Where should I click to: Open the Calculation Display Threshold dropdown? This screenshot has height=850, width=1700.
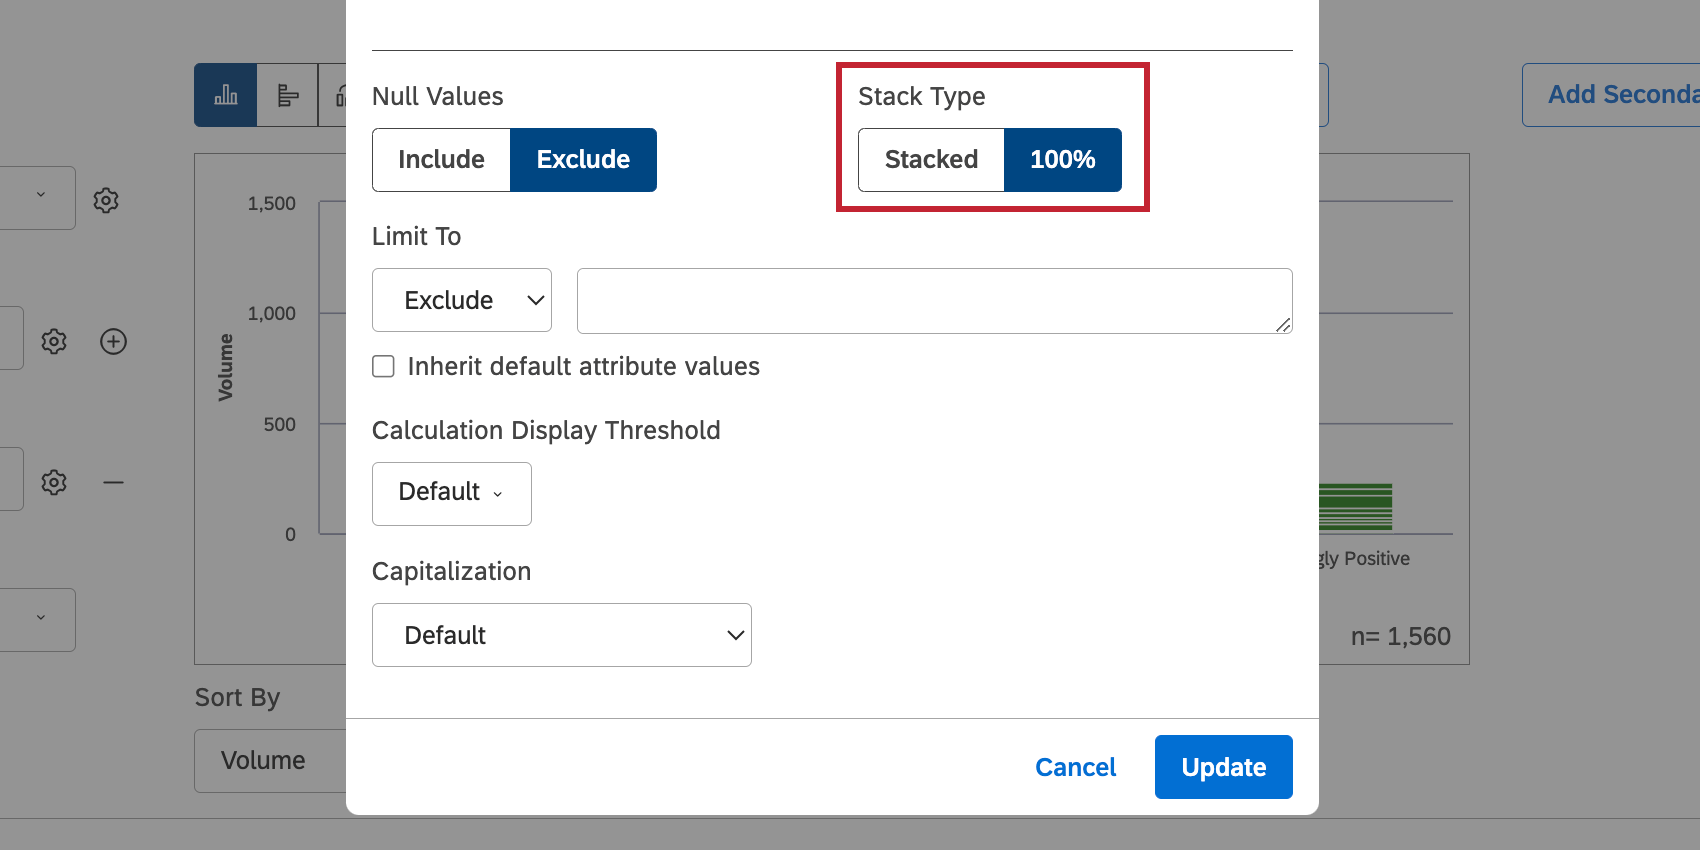[451, 493]
